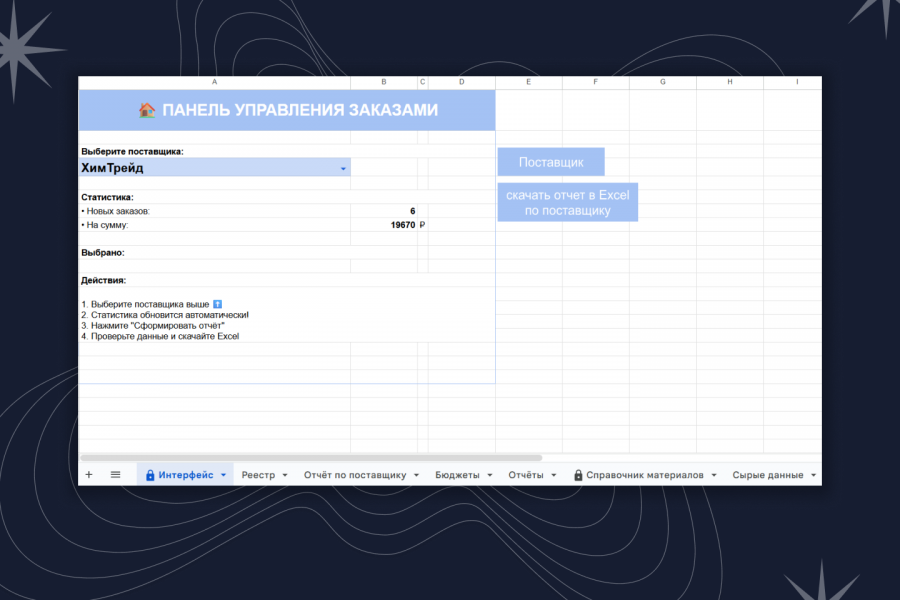Click the Действия label cell
This screenshot has height=600, width=900.
[103, 280]
